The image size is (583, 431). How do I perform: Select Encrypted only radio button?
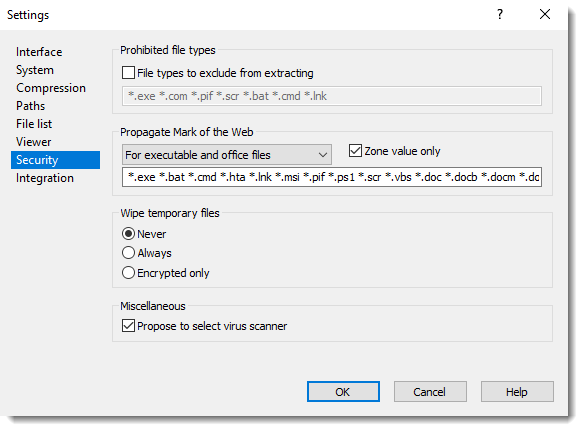click(128, 273)
